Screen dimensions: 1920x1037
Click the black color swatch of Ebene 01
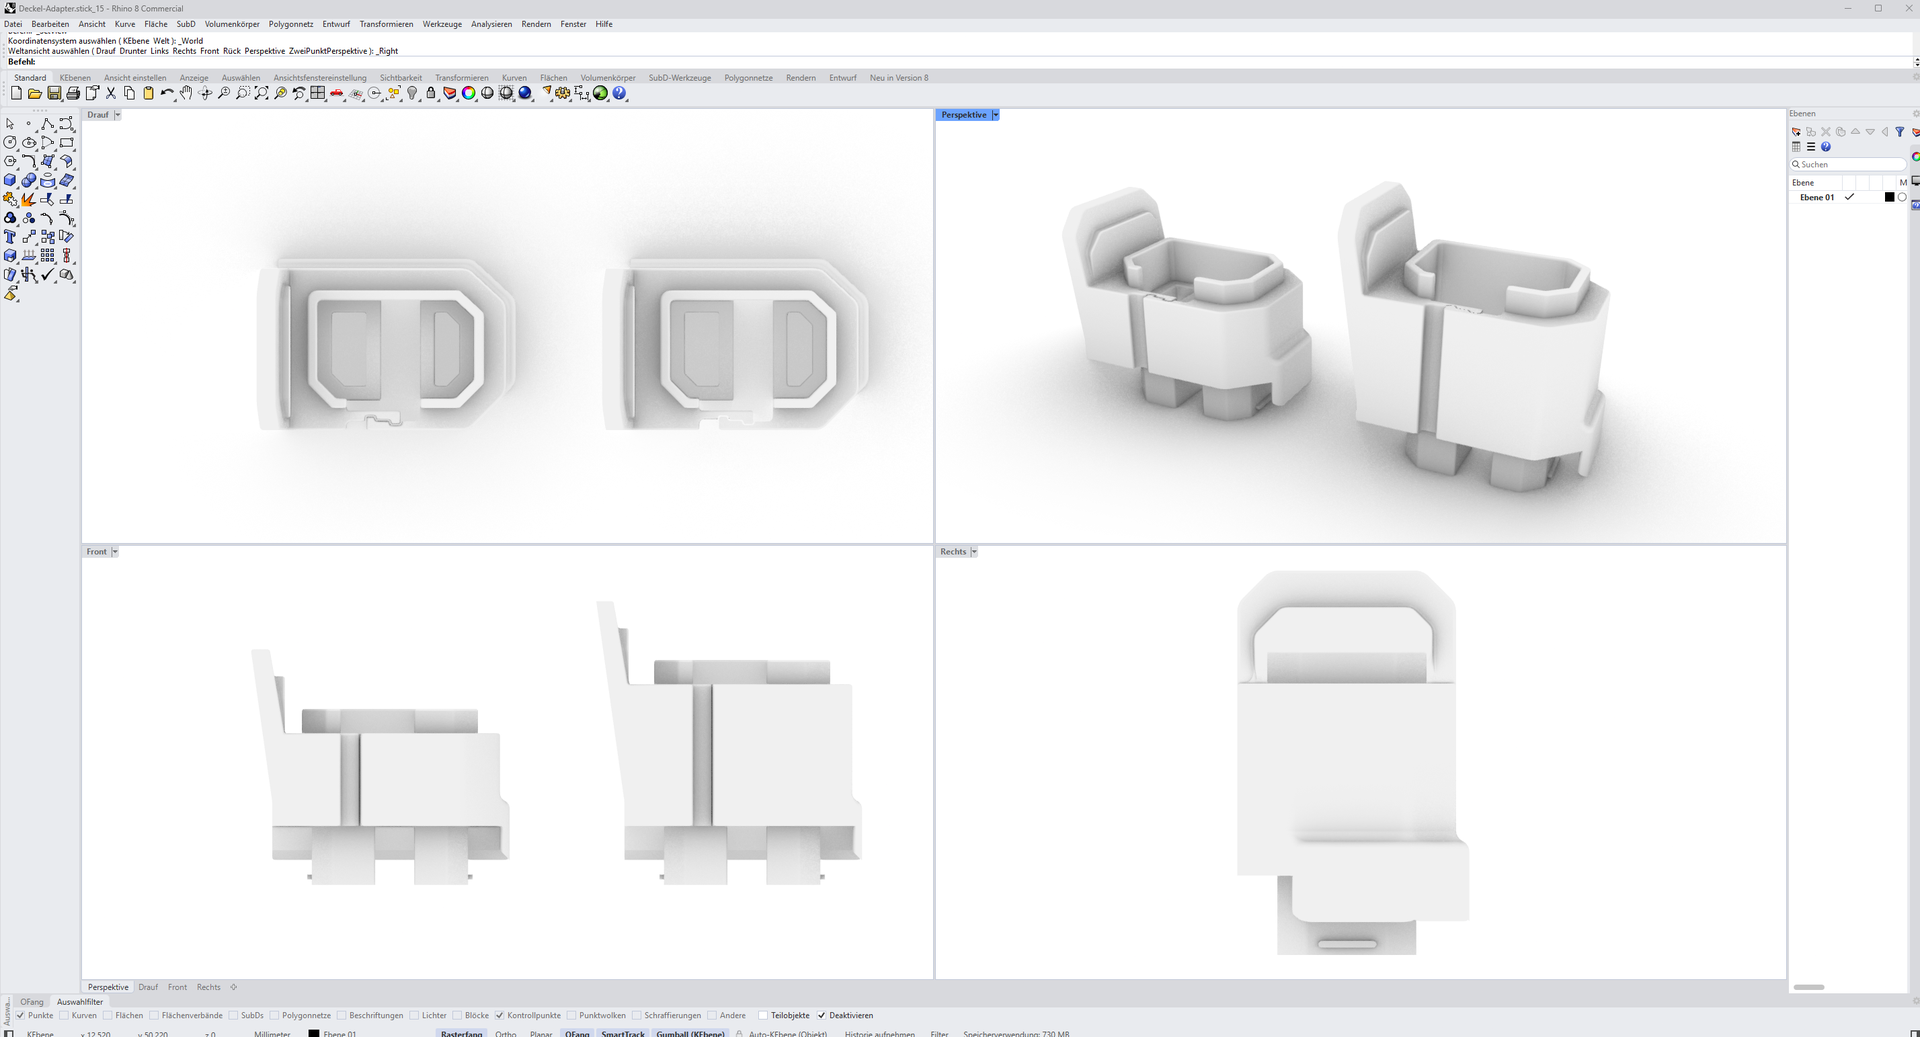pyautogui.click(x=1889, y=197)
